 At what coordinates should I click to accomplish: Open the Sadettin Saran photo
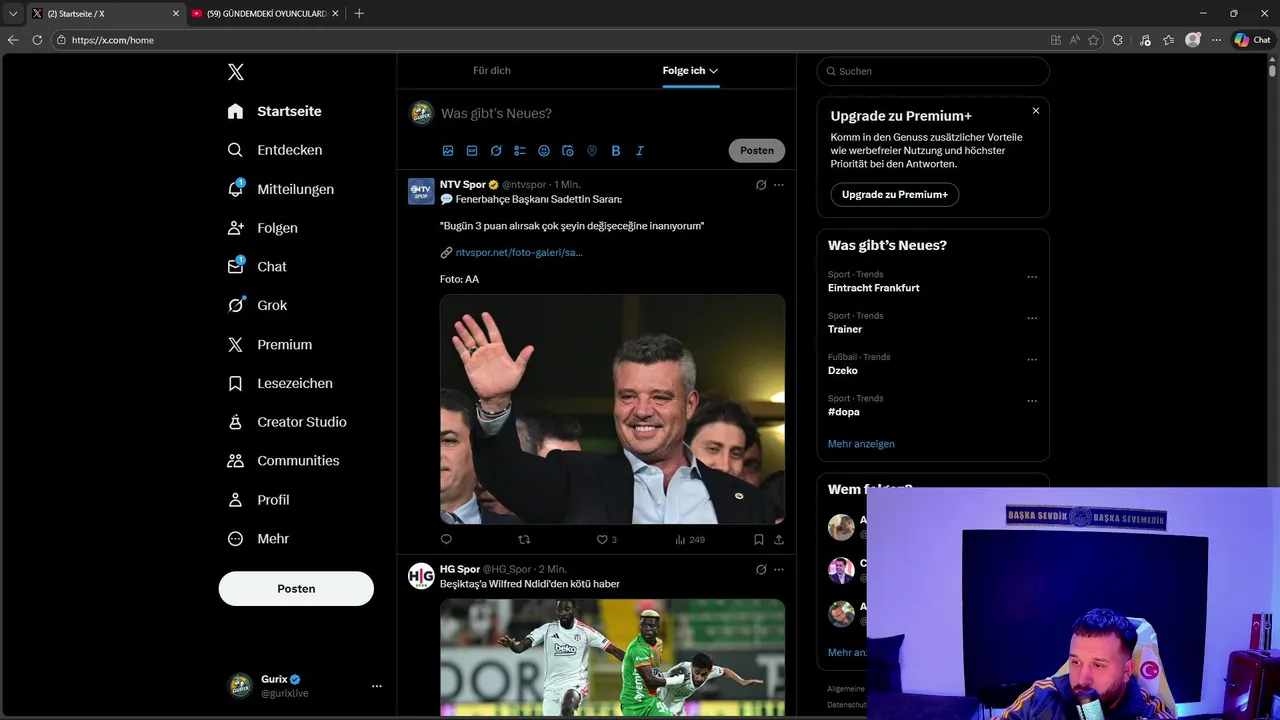612,409
